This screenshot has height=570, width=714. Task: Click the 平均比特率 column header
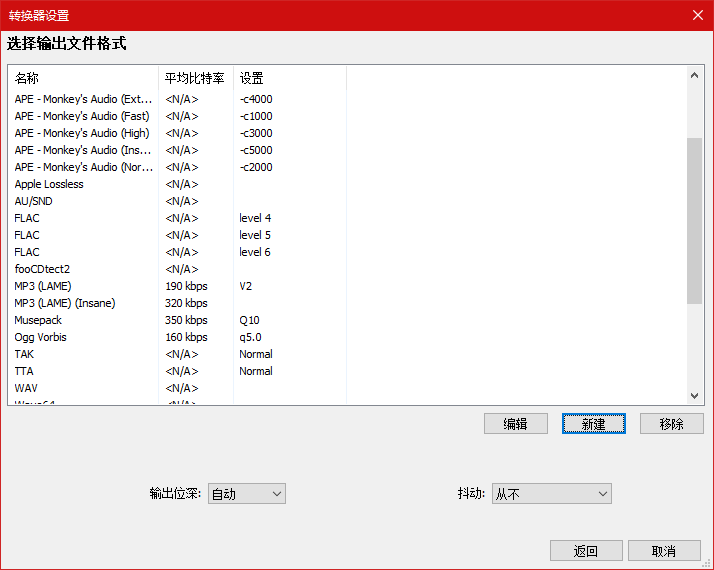195,78
